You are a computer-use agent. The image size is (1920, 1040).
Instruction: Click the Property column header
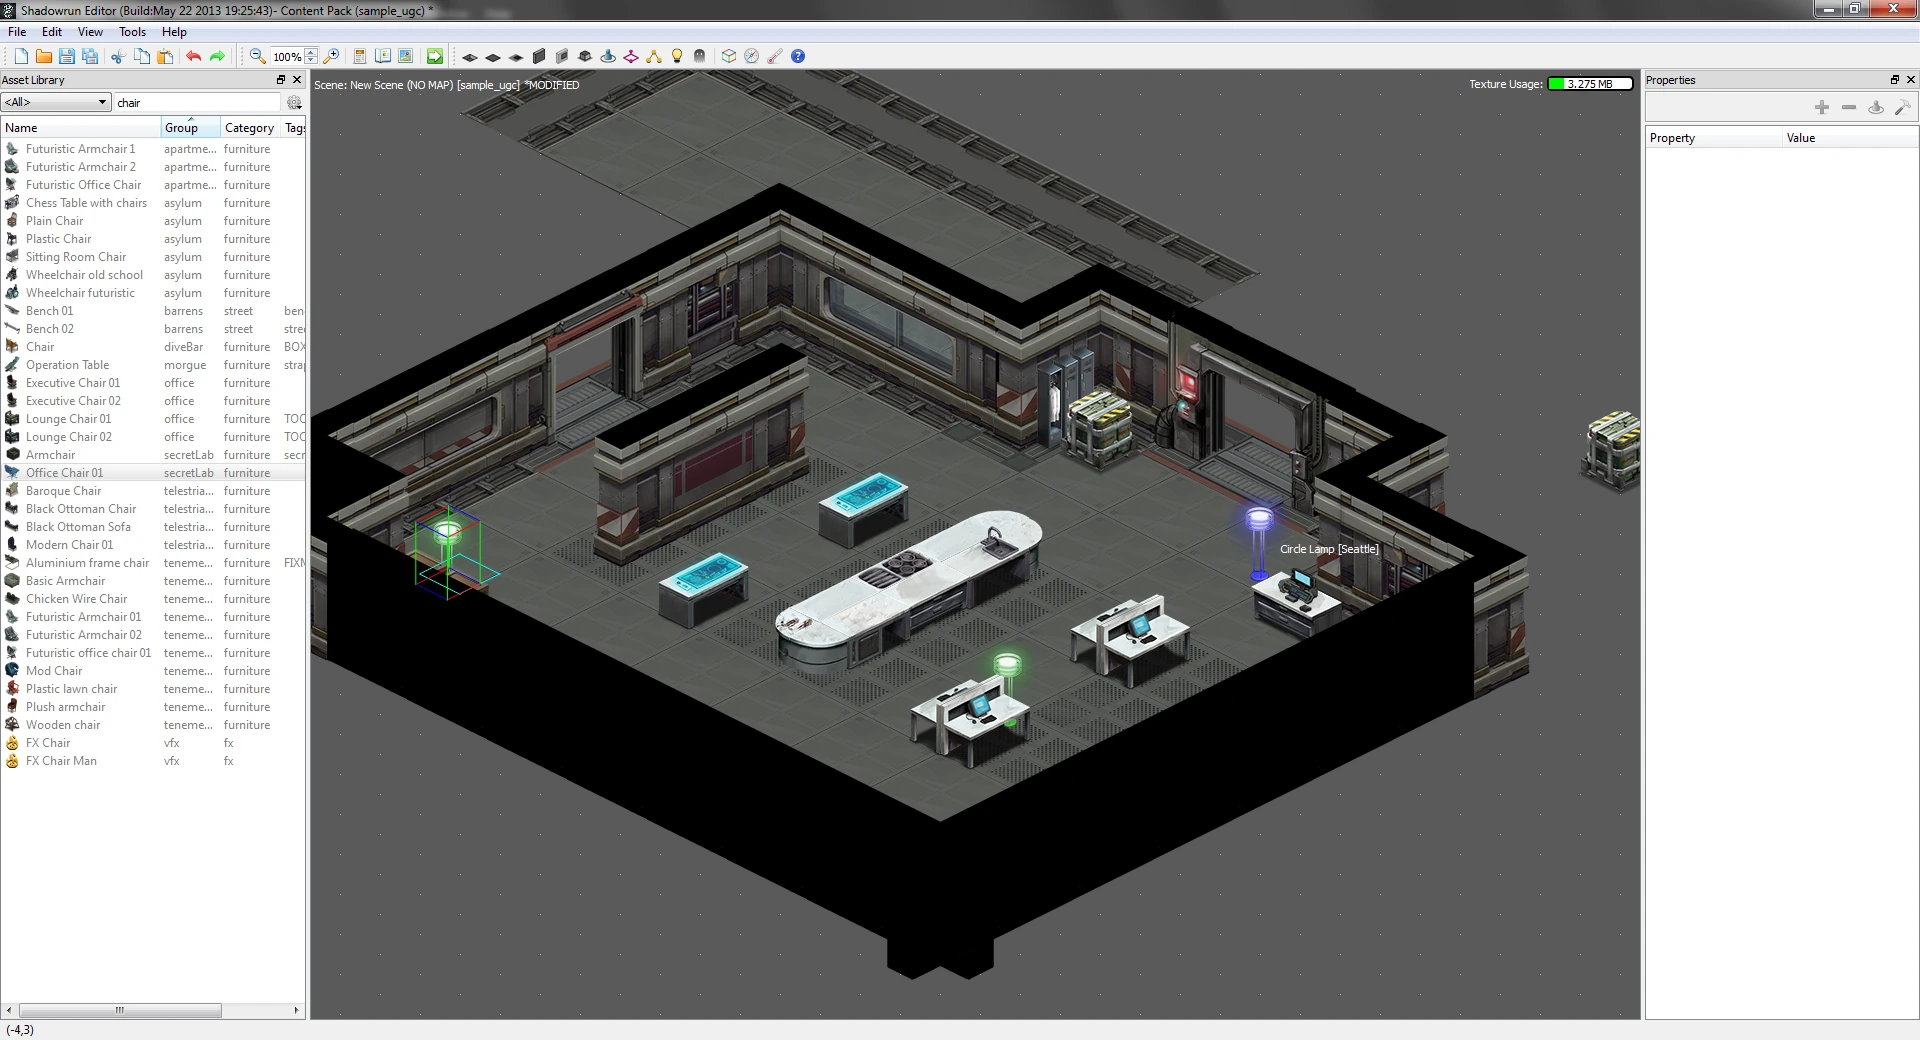[1713, 138]
